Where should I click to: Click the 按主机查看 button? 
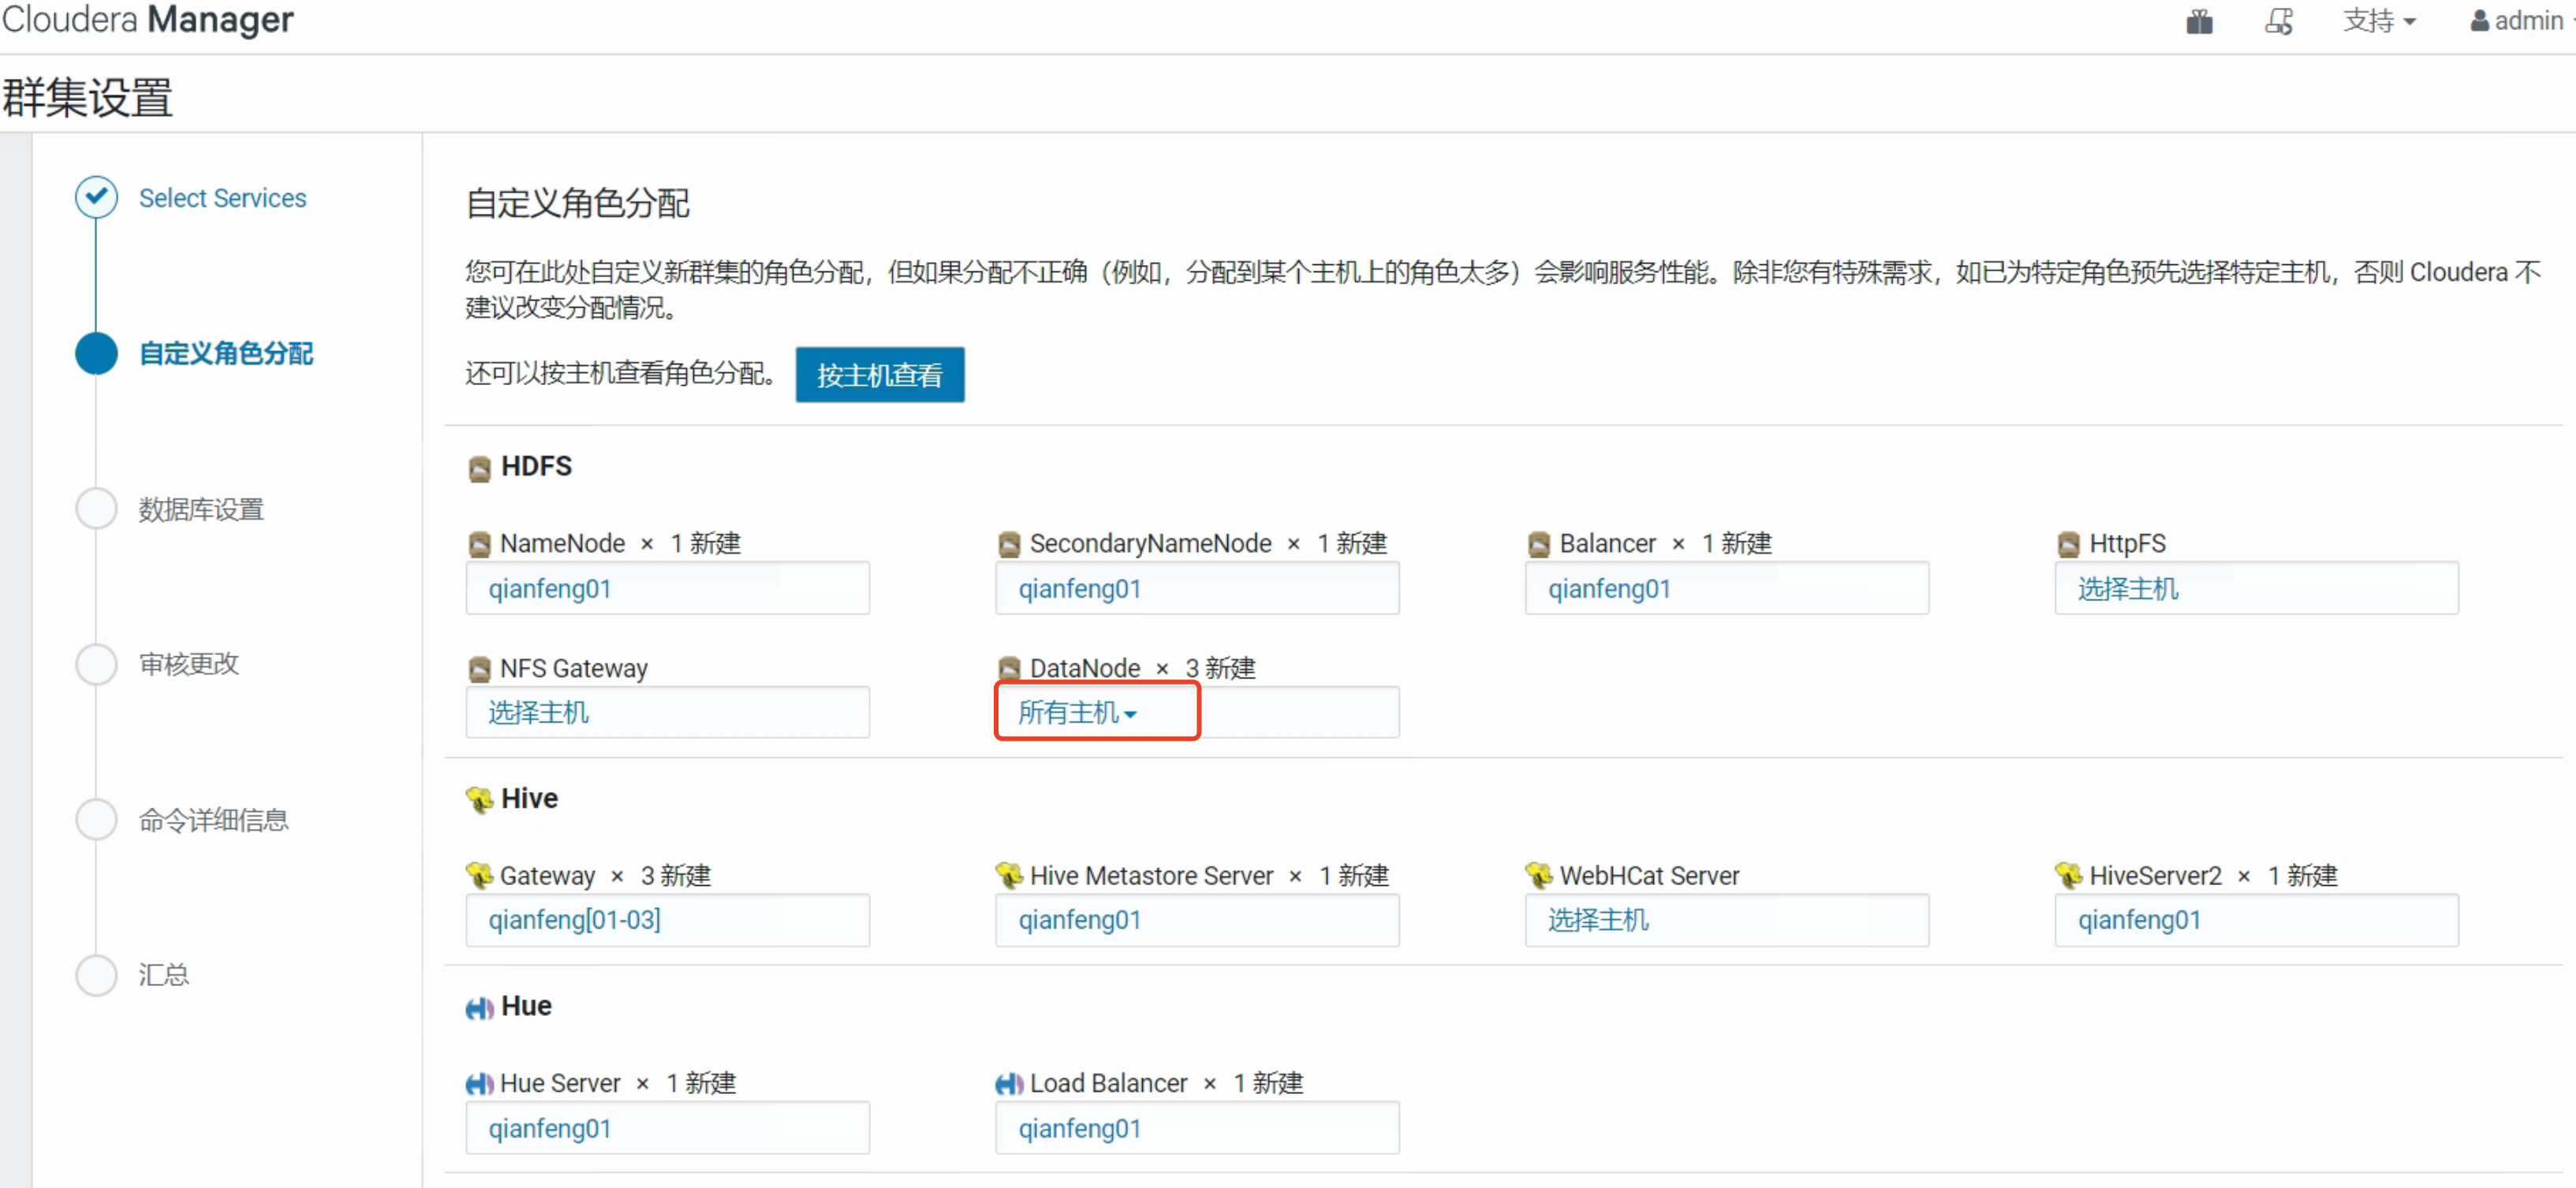[879, 375]
